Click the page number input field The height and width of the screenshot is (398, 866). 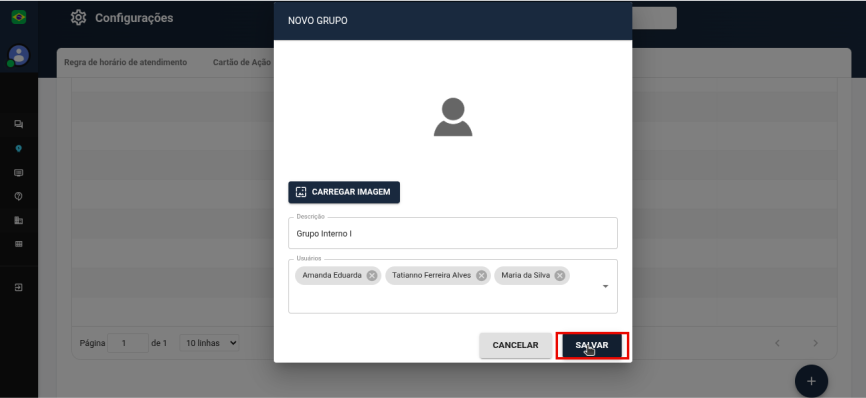tap(128, 343)
